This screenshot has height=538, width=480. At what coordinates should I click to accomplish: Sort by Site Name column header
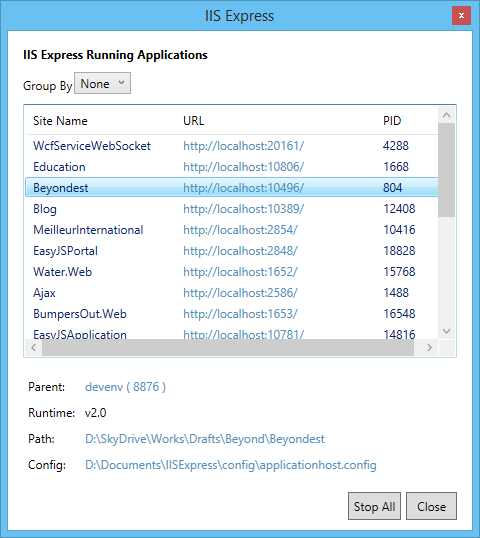[60, 121]
